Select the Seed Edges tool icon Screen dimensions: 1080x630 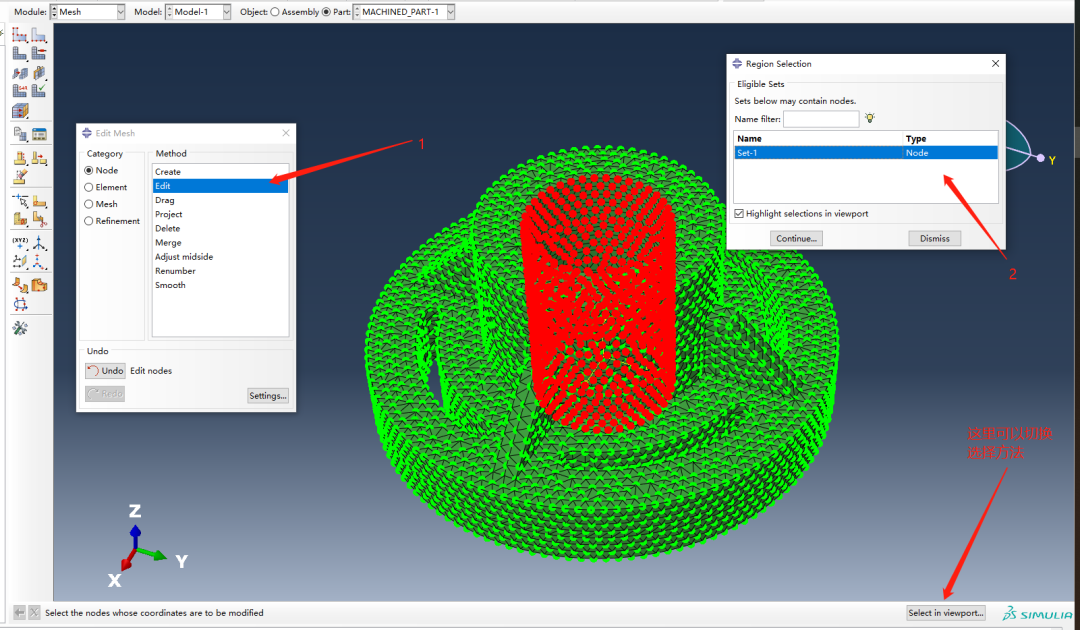click(x=39, y=35)
